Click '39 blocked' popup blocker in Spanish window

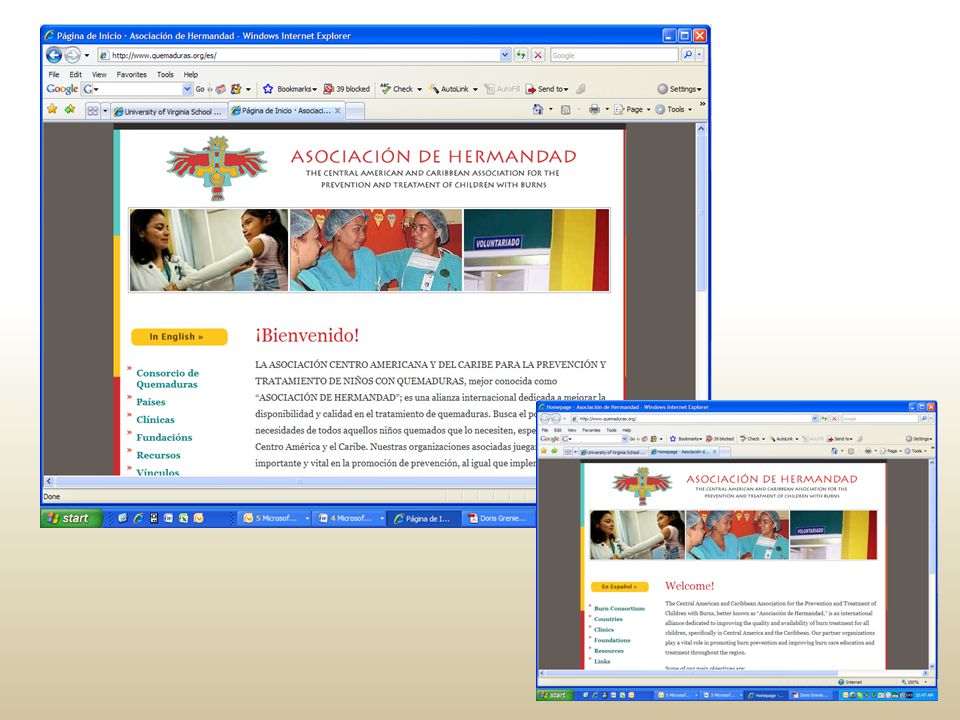click(347, 89)
